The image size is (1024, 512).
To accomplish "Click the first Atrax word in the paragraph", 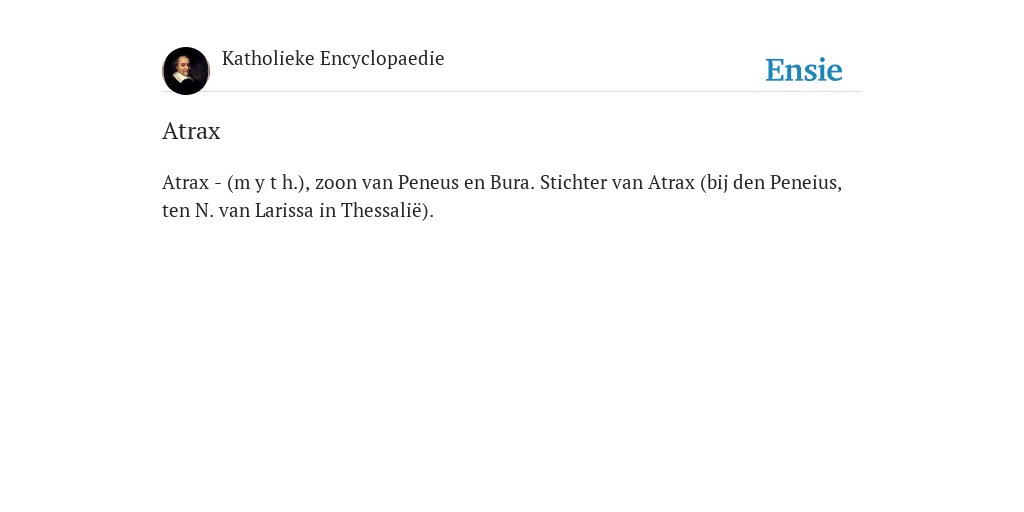I will click(185, 183).
